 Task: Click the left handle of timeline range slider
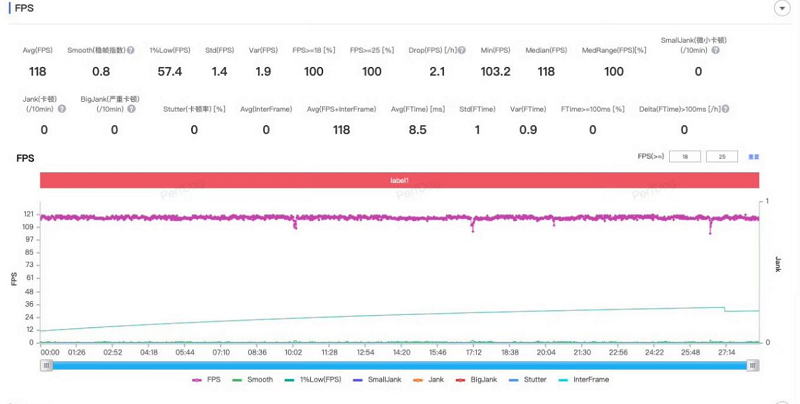pos(46,366)
